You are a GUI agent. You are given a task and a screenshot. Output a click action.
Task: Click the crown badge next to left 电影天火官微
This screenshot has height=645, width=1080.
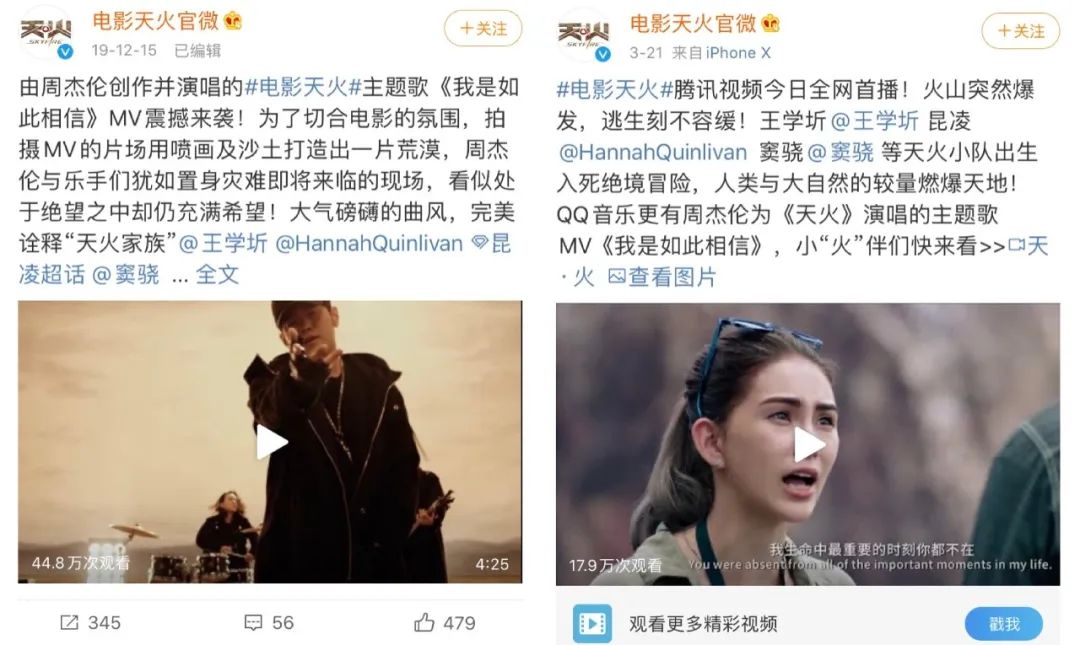pos(233,21)
